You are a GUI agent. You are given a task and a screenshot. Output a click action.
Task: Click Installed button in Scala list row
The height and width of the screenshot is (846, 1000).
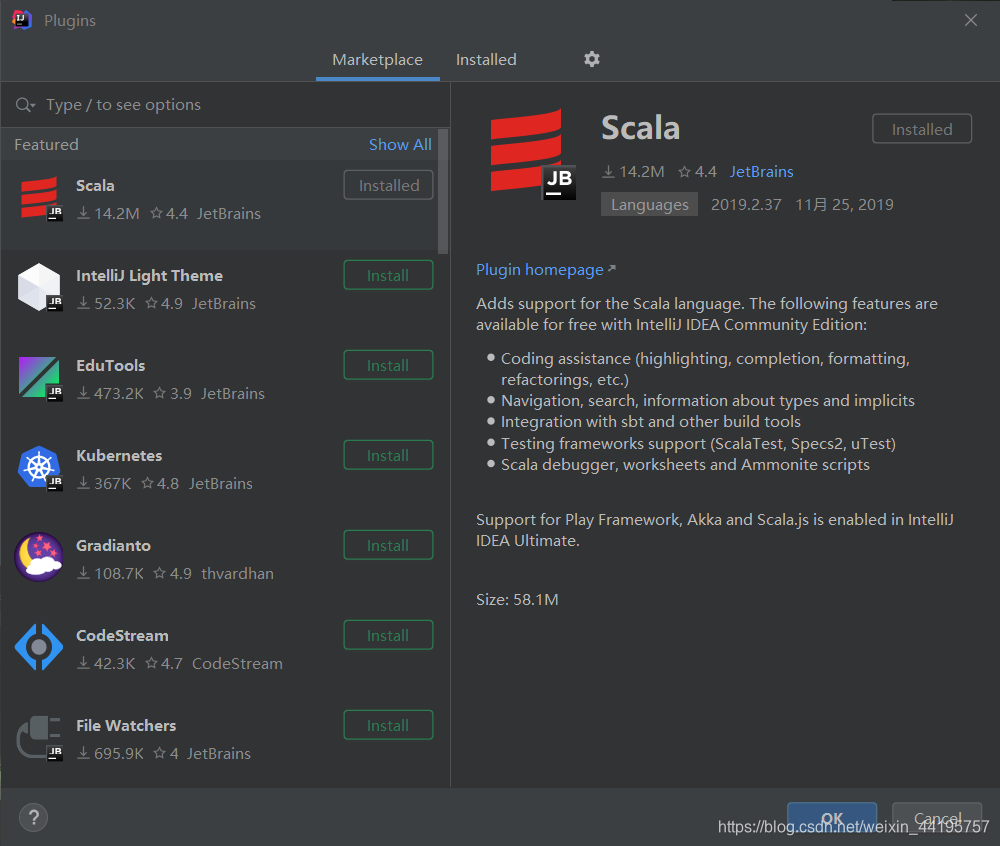pos(388,185)
